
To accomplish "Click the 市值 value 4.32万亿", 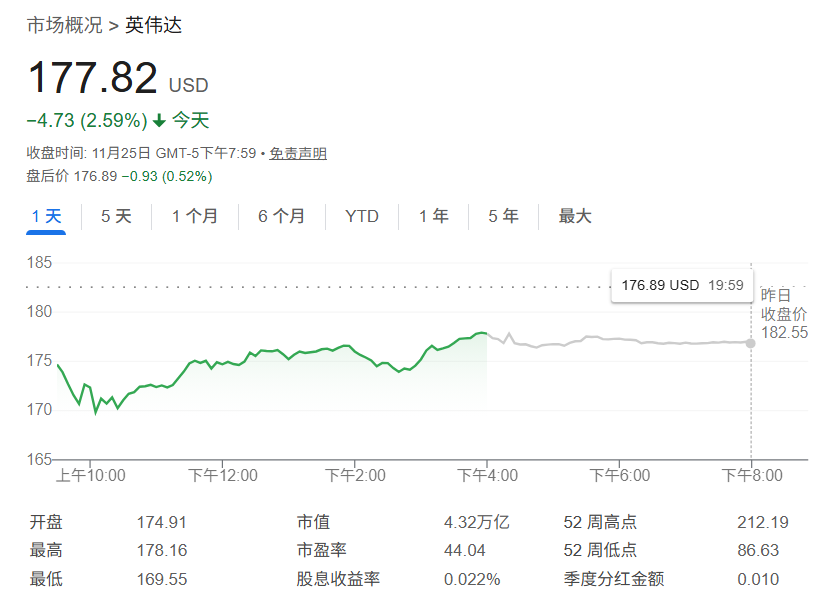I will pos(476,522).
